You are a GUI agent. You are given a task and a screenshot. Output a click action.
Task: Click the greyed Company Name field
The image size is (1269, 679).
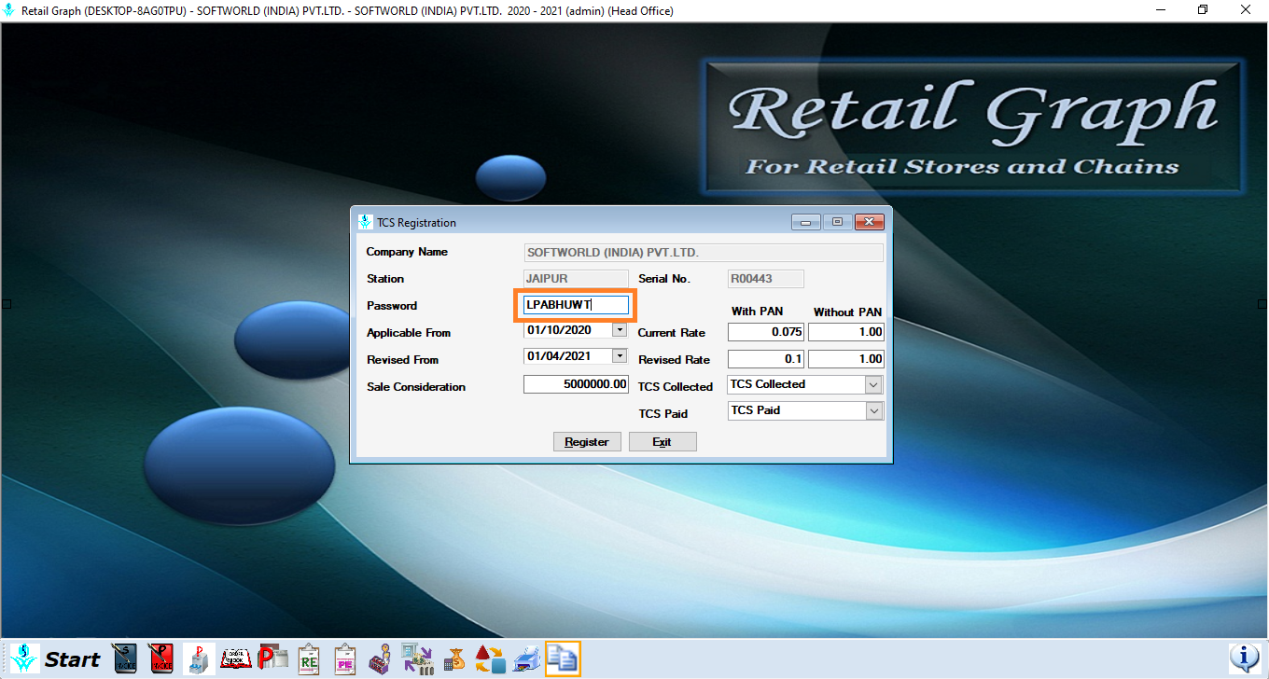click(x=704, y=252)
